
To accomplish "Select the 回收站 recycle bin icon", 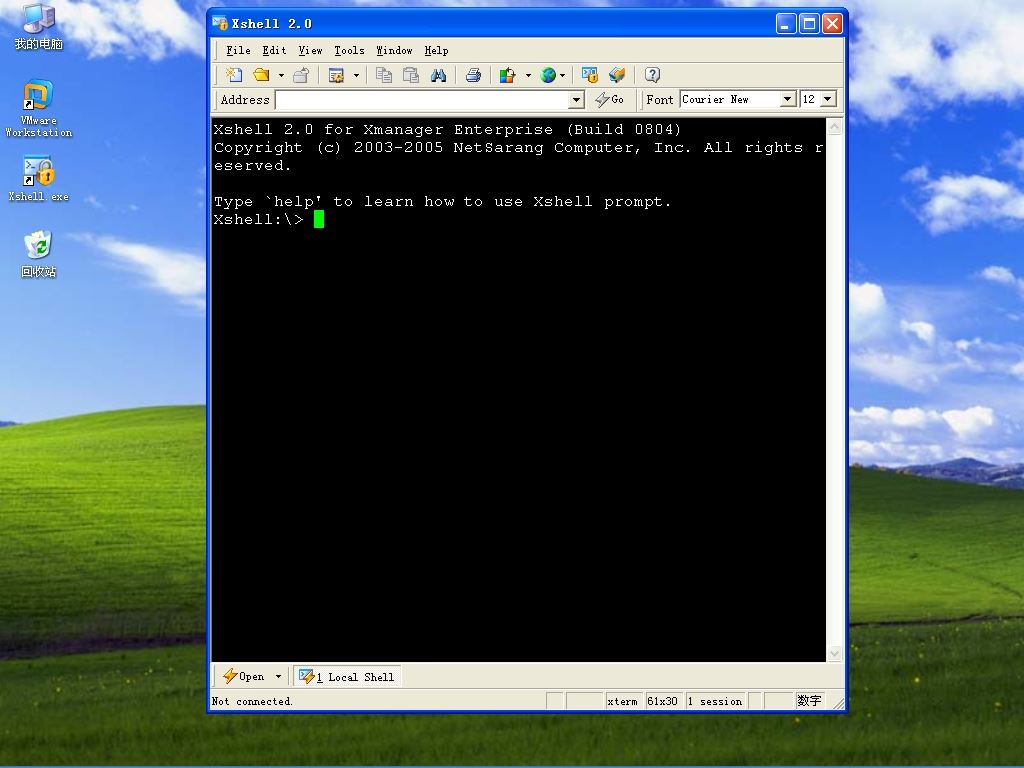I will (39, 254).
